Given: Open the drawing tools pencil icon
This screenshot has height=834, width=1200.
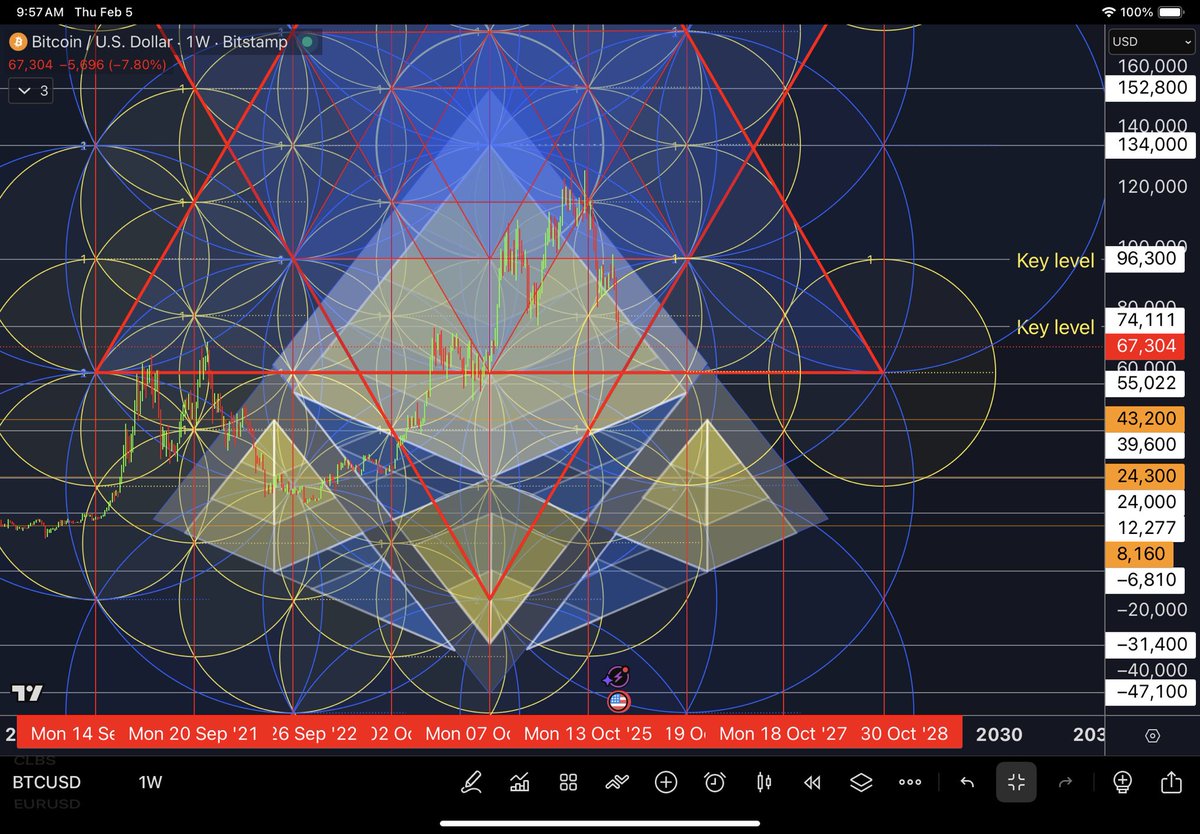Looking at the screenshot, I should tap(472, 782).
